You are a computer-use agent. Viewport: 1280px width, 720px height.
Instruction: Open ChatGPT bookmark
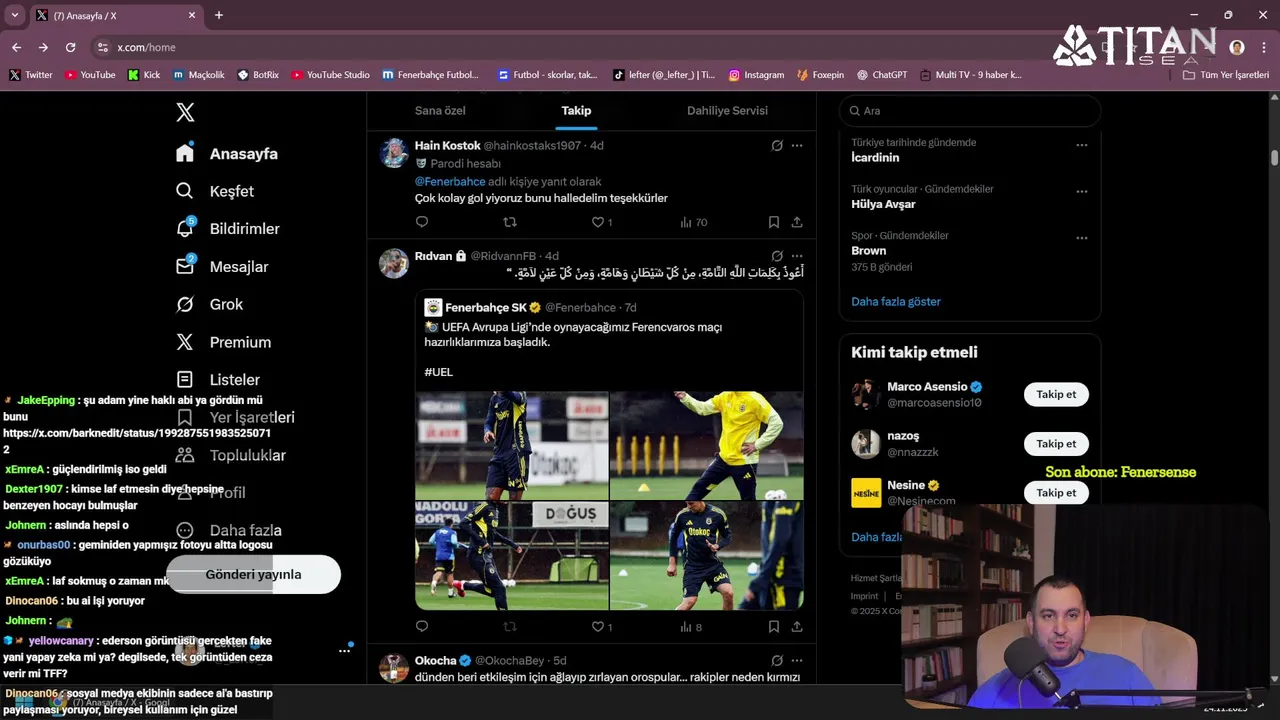coord(881,75)
